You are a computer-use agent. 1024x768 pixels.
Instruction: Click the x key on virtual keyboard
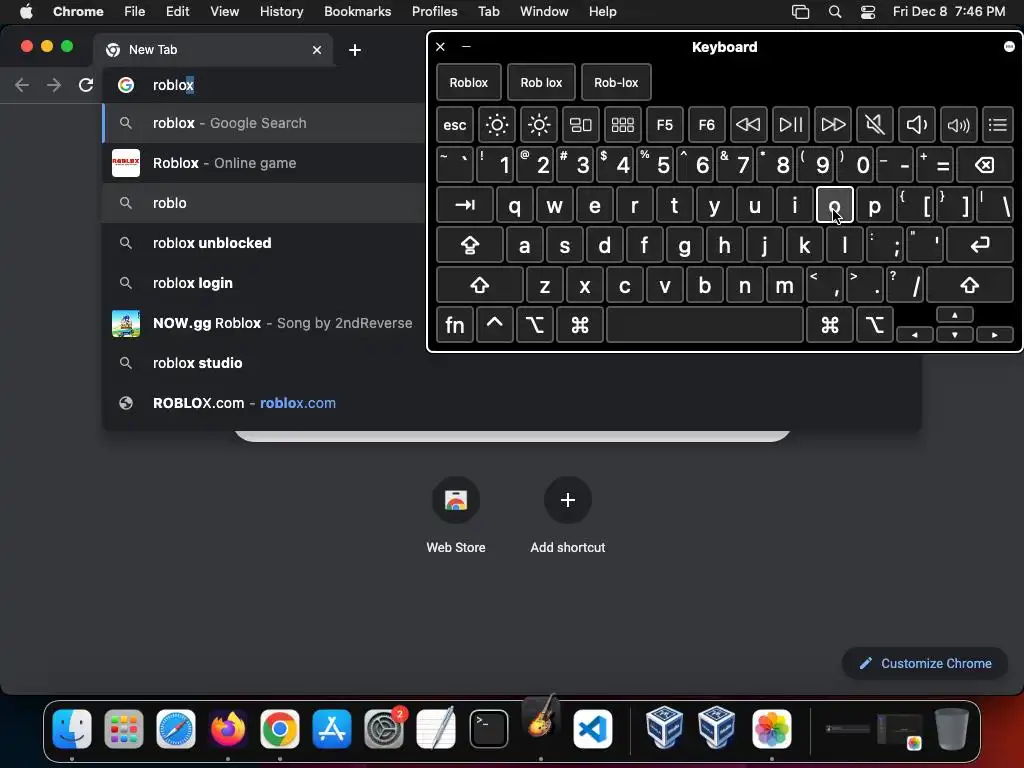click(584, 285)
